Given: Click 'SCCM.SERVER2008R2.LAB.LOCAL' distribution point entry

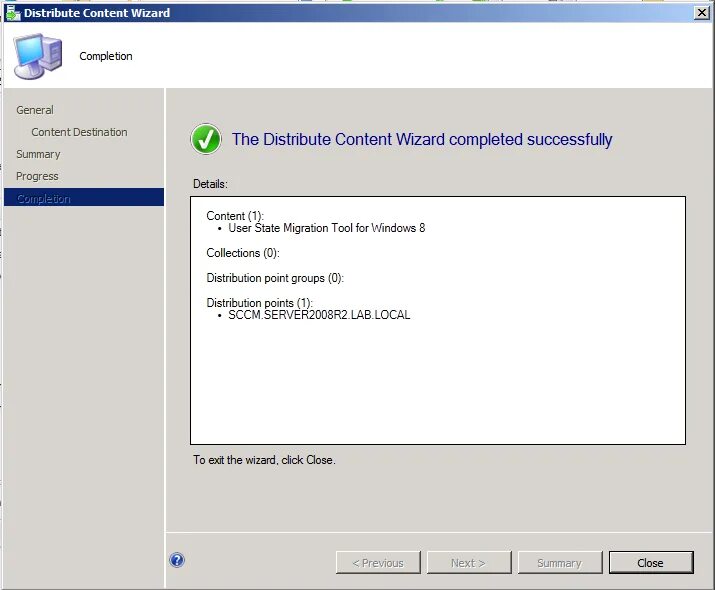Looking at the screenshot, I should (x=319, y=315).
